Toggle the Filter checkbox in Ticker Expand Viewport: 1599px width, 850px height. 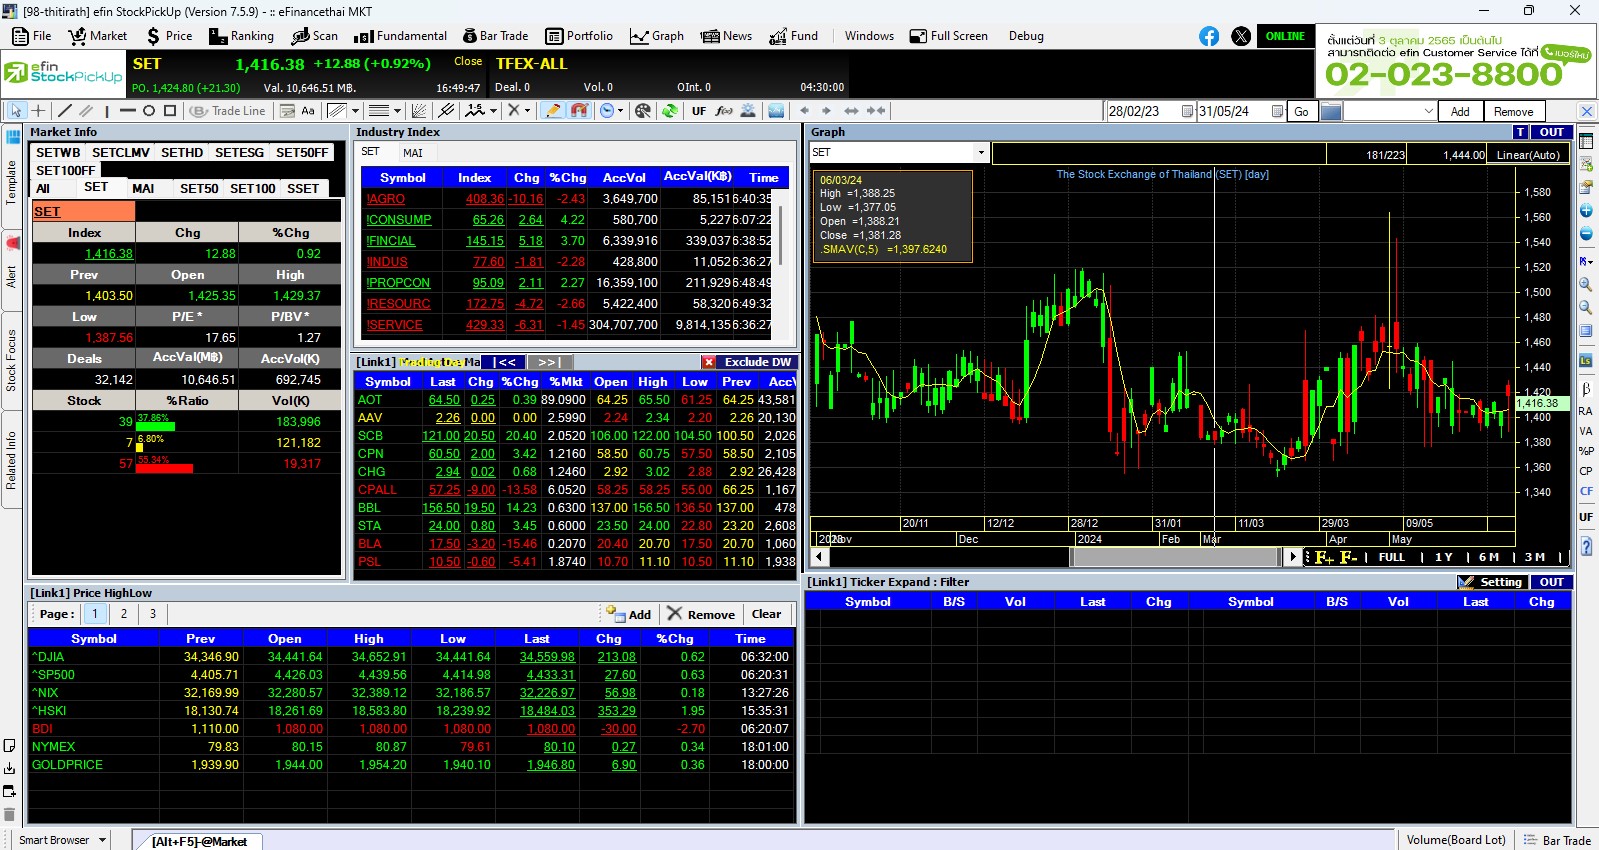(x=1466, y=582)
